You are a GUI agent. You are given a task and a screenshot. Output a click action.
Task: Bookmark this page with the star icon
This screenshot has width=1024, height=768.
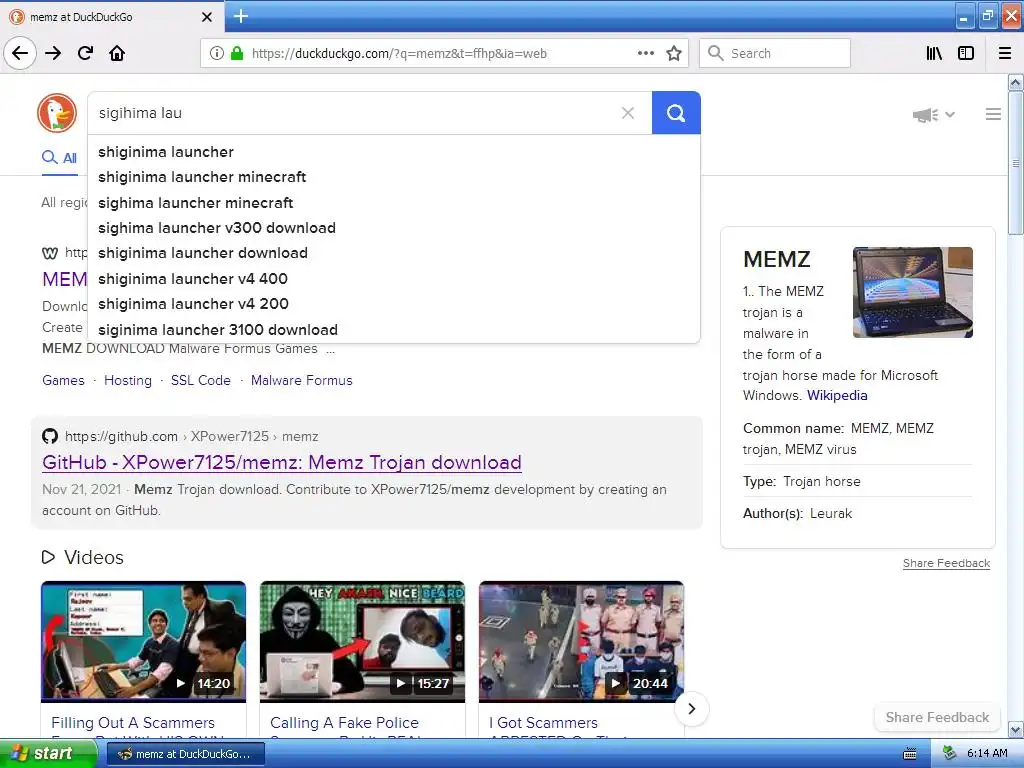coord(674,53)
